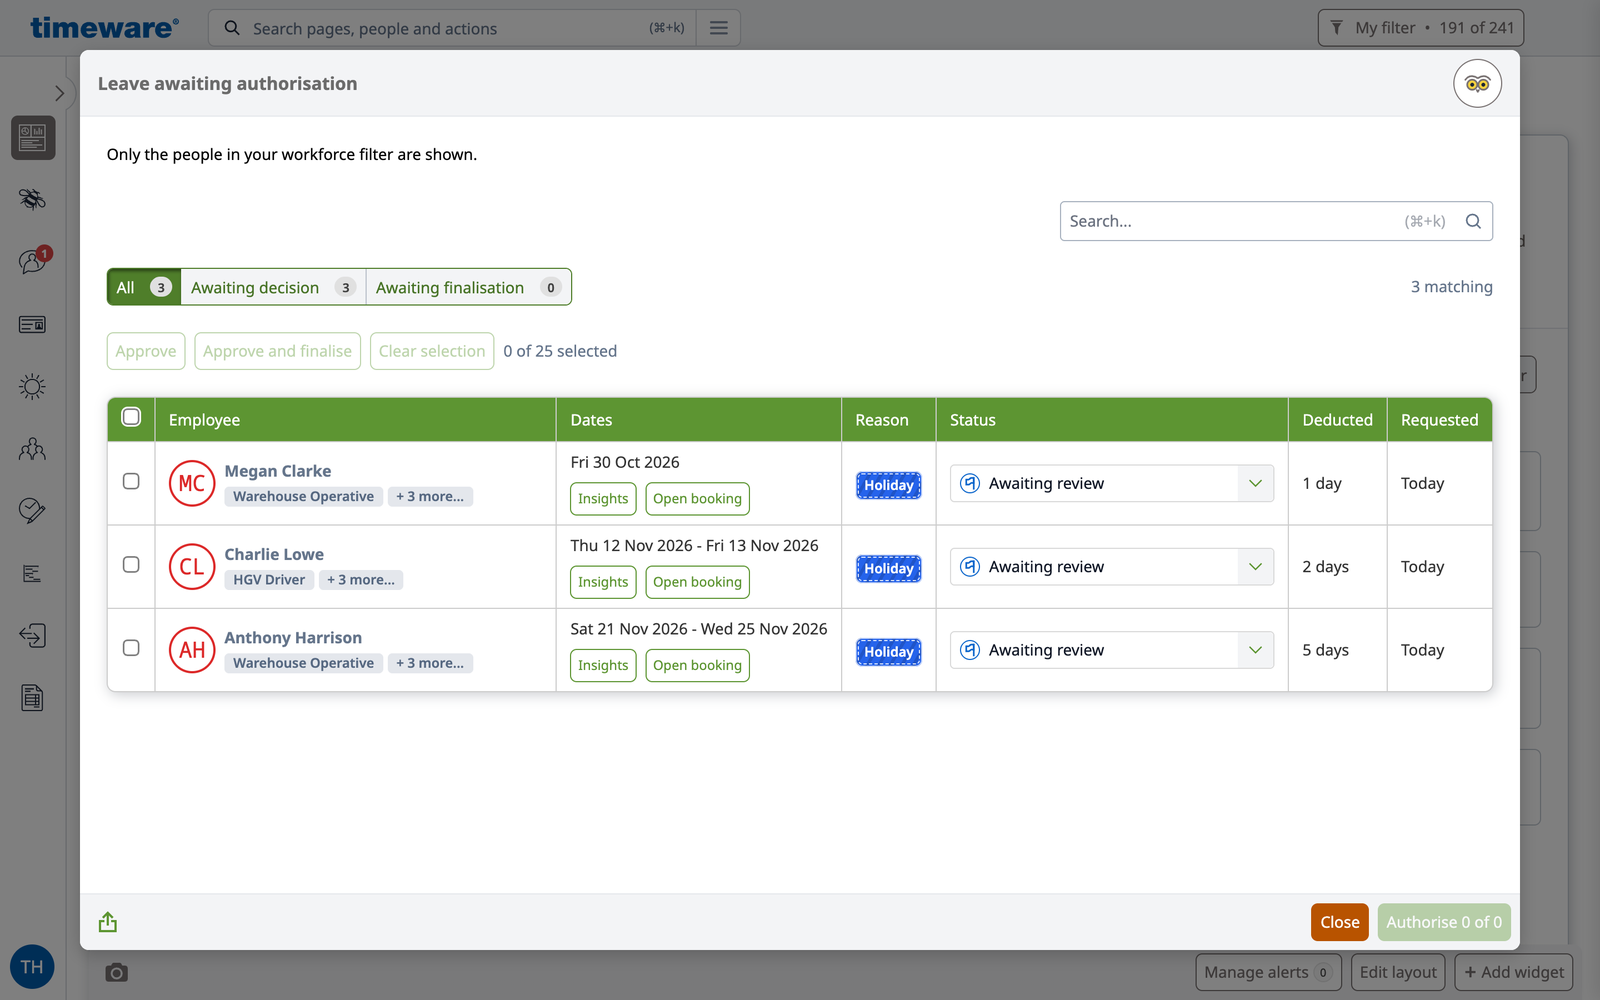This screenshot has height=1000, width=1600.
Task: Open Anthony Harrison's status dropdown
Action: [x=1112, y=650]
